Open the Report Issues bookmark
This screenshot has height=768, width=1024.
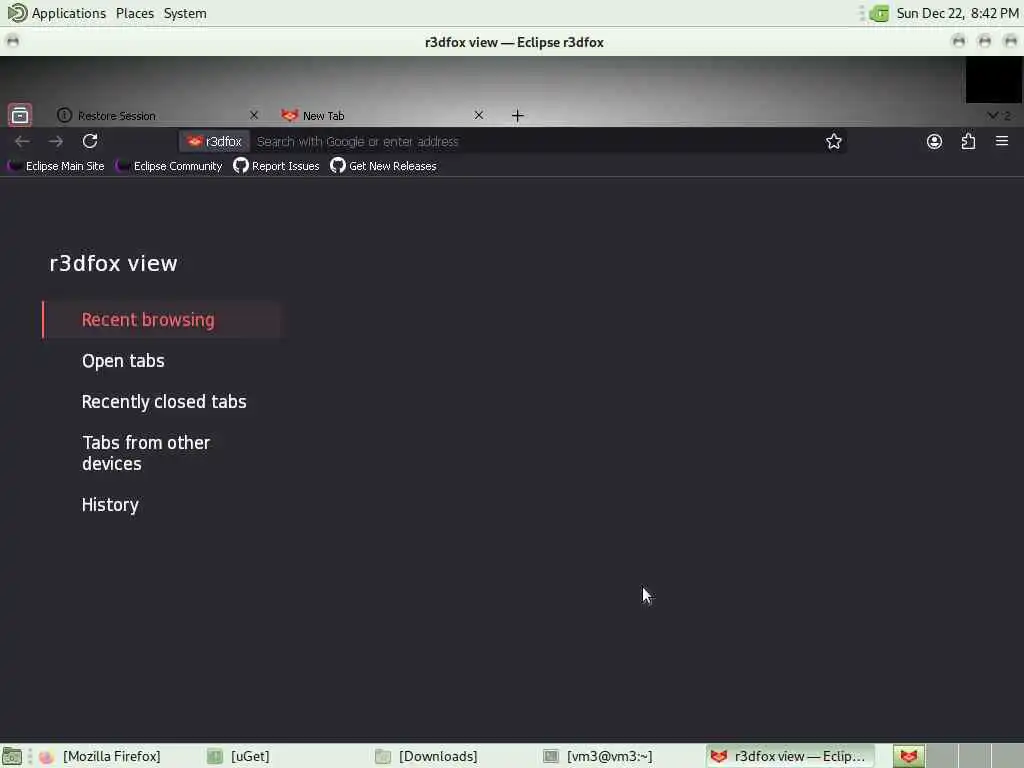(x=276, y=166)
